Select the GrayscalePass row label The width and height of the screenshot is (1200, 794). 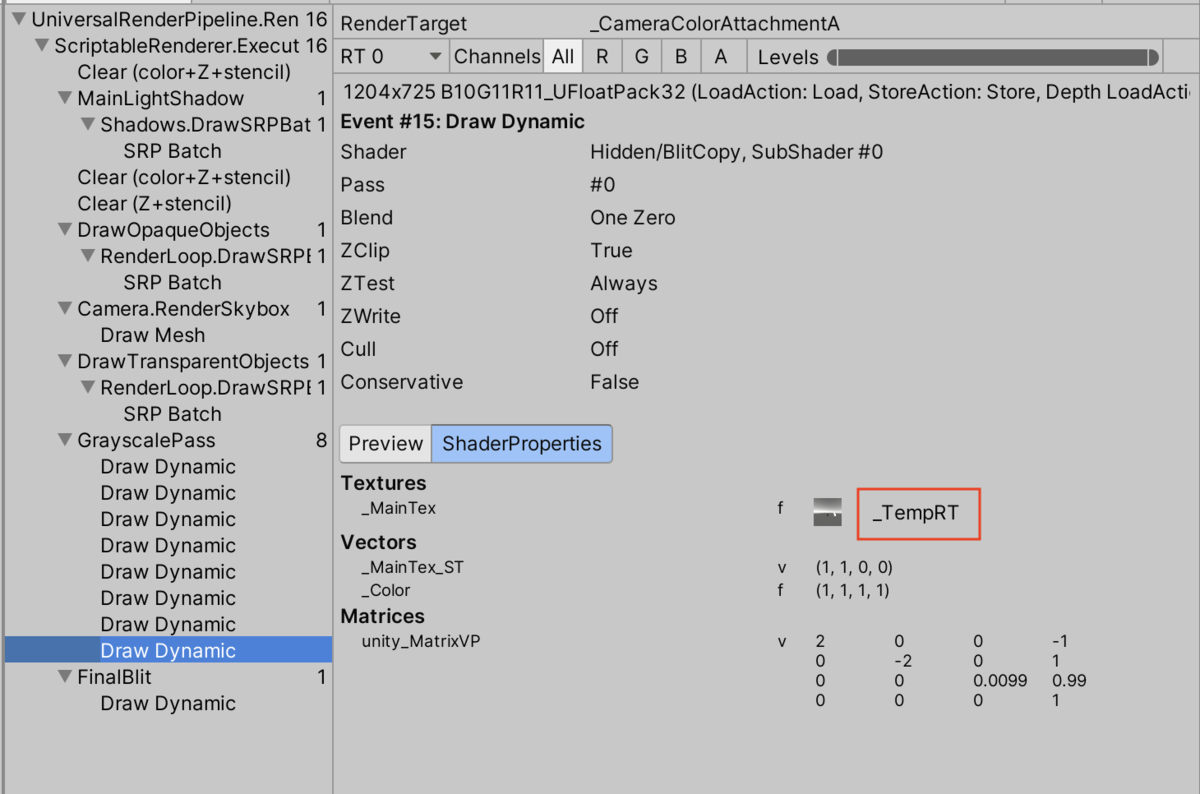(147, 440)
